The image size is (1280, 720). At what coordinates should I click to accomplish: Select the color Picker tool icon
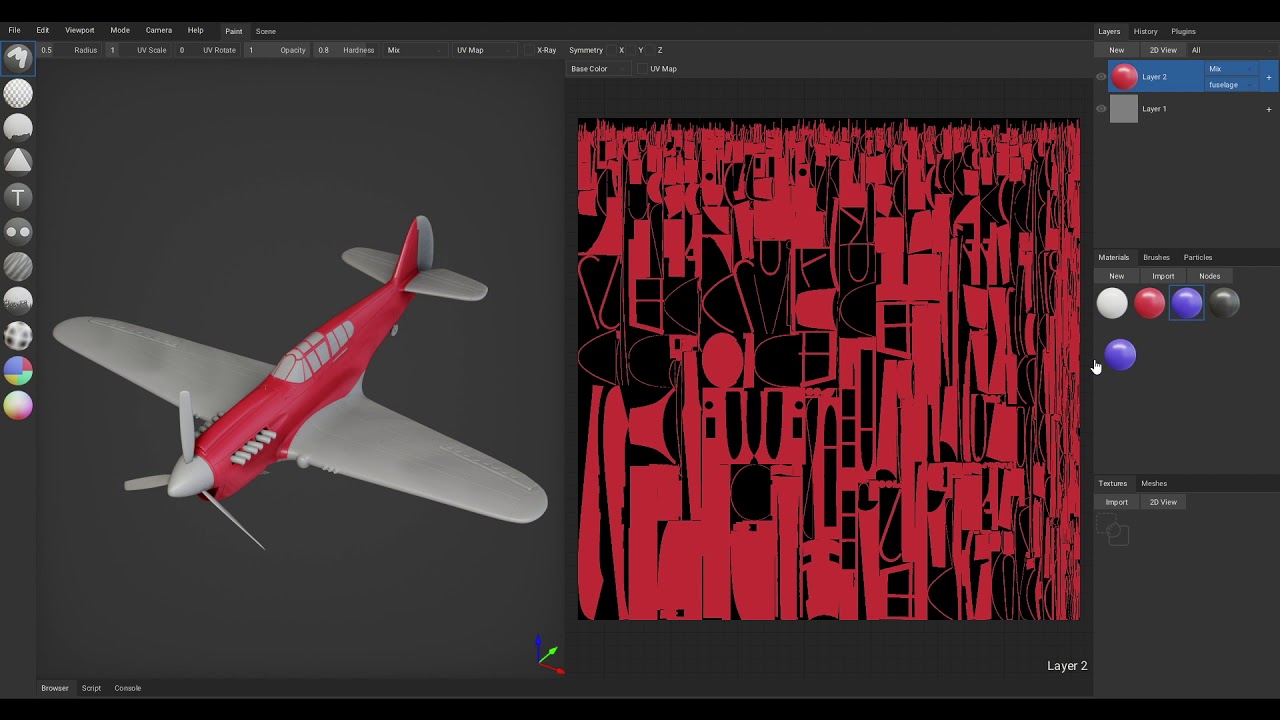pos(18,405)
